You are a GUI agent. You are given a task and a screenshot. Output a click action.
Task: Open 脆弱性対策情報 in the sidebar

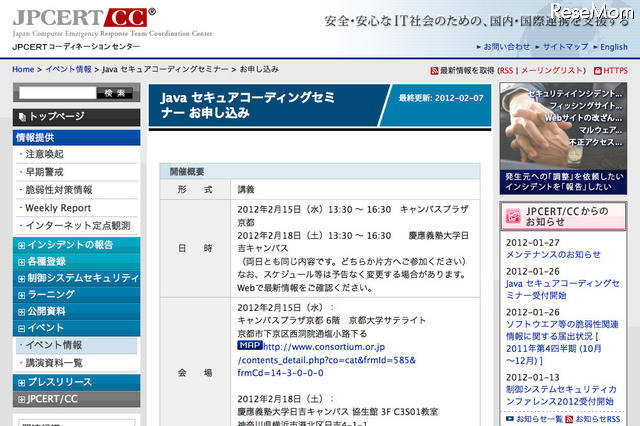[x=59, y=190]
